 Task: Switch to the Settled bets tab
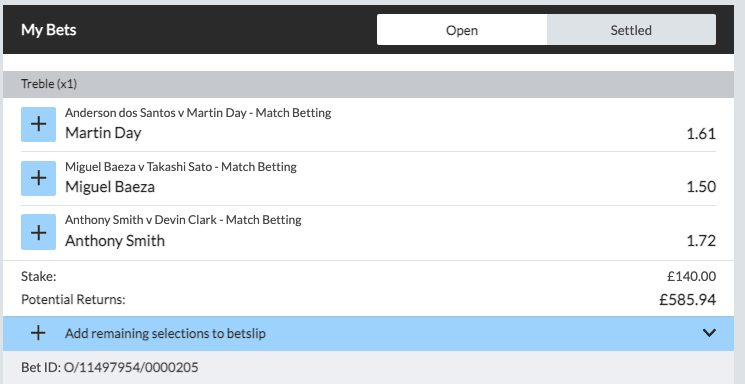(631, 30)
